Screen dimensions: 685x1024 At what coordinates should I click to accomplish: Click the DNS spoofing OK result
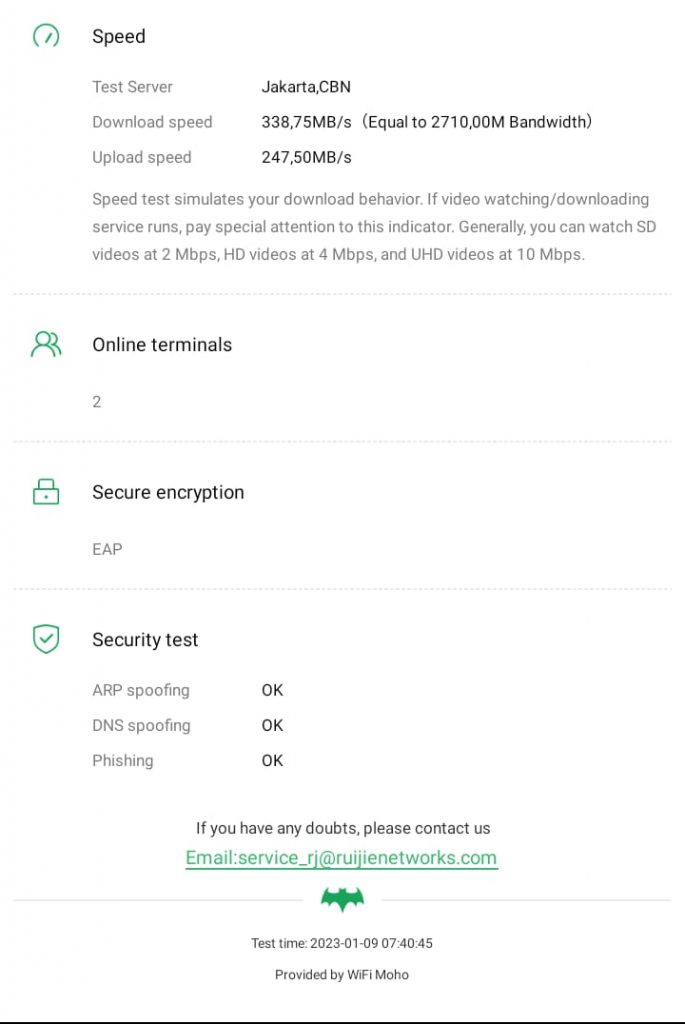click(272, 725)
